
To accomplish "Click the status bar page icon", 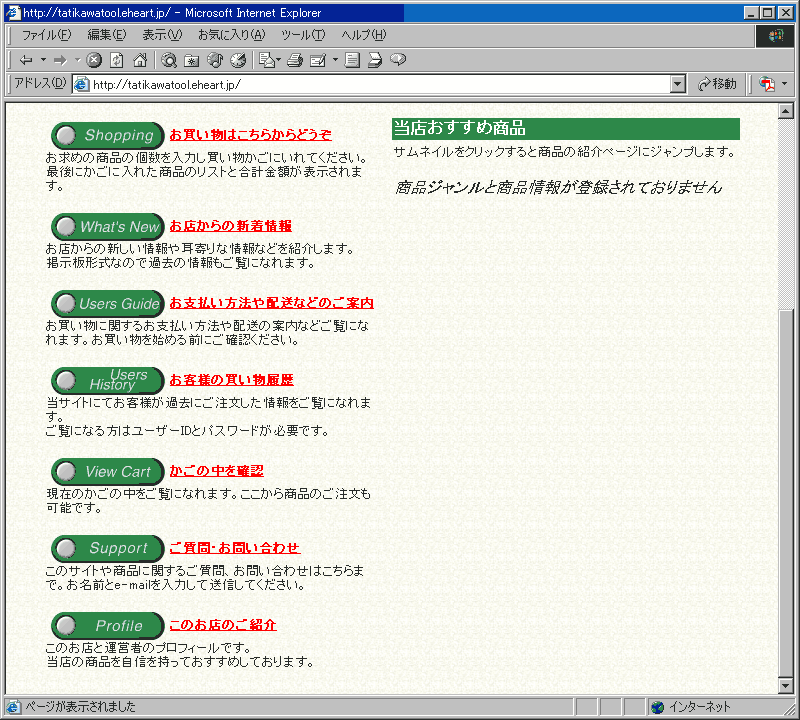I will pos(13,707).
